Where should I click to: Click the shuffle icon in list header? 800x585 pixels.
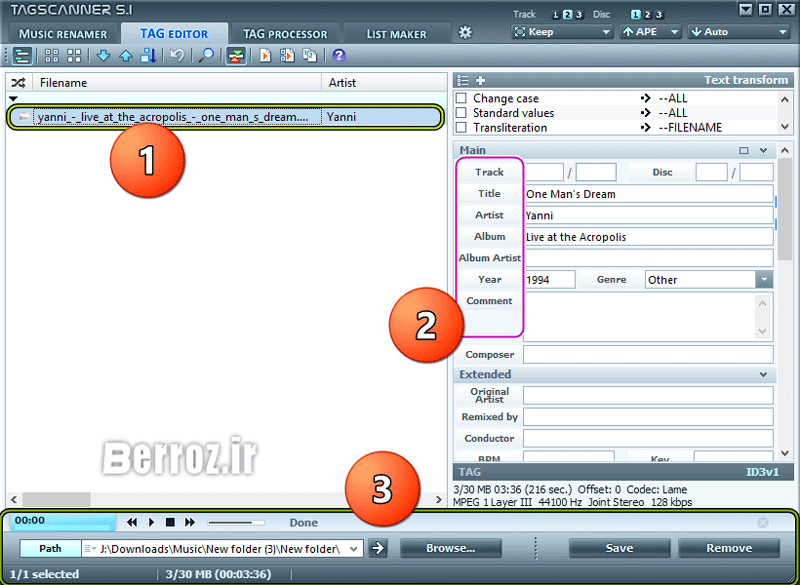(x=18, y=83)
